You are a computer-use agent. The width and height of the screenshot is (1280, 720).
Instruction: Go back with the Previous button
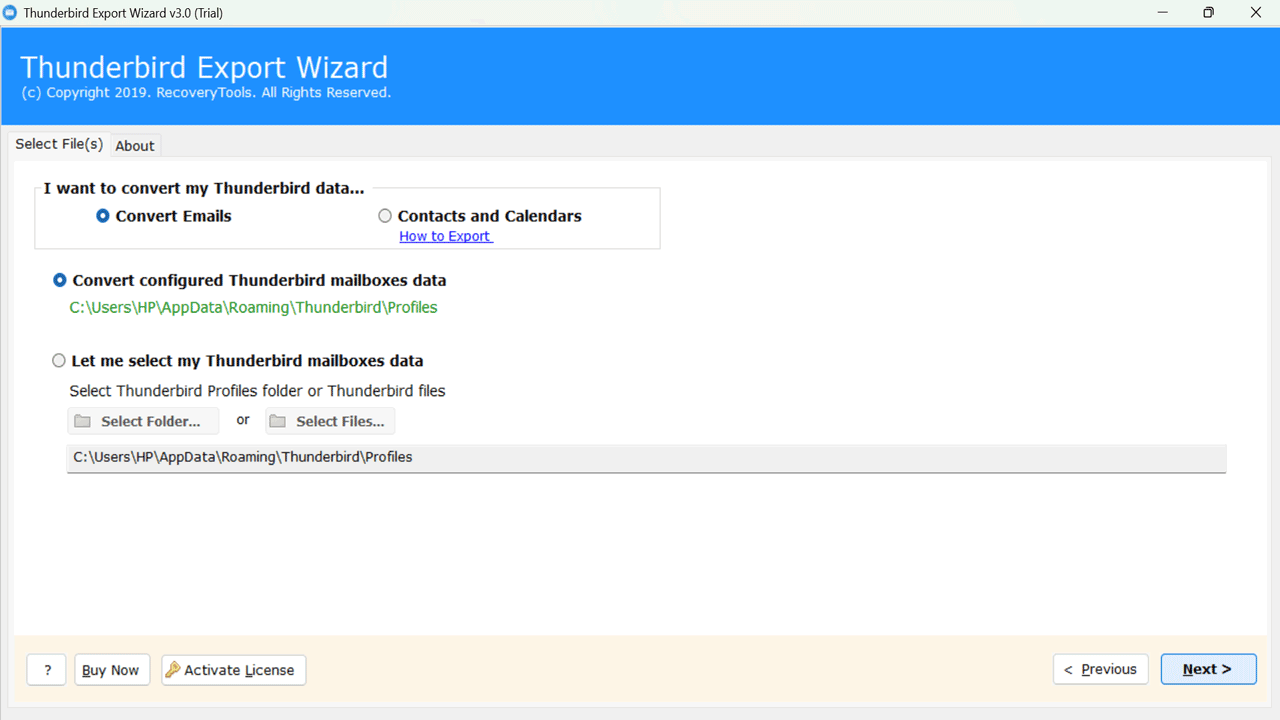click(x=1101, y=670)
